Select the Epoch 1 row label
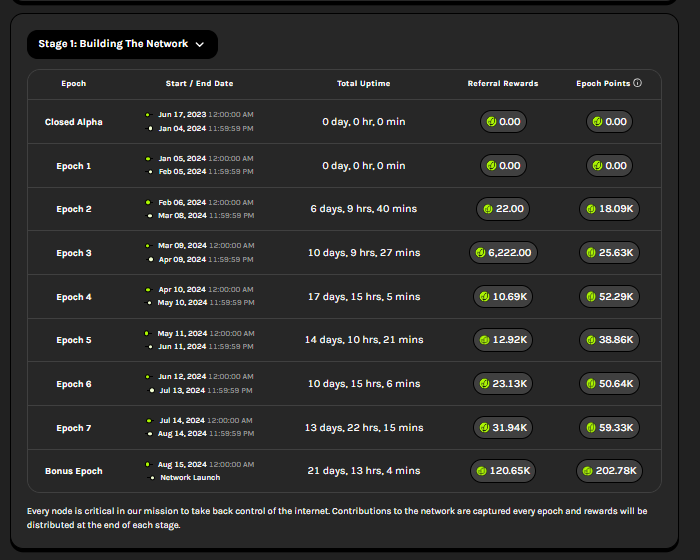The width and height of the screenshot is (700, 560). click(x=74, y=166)
